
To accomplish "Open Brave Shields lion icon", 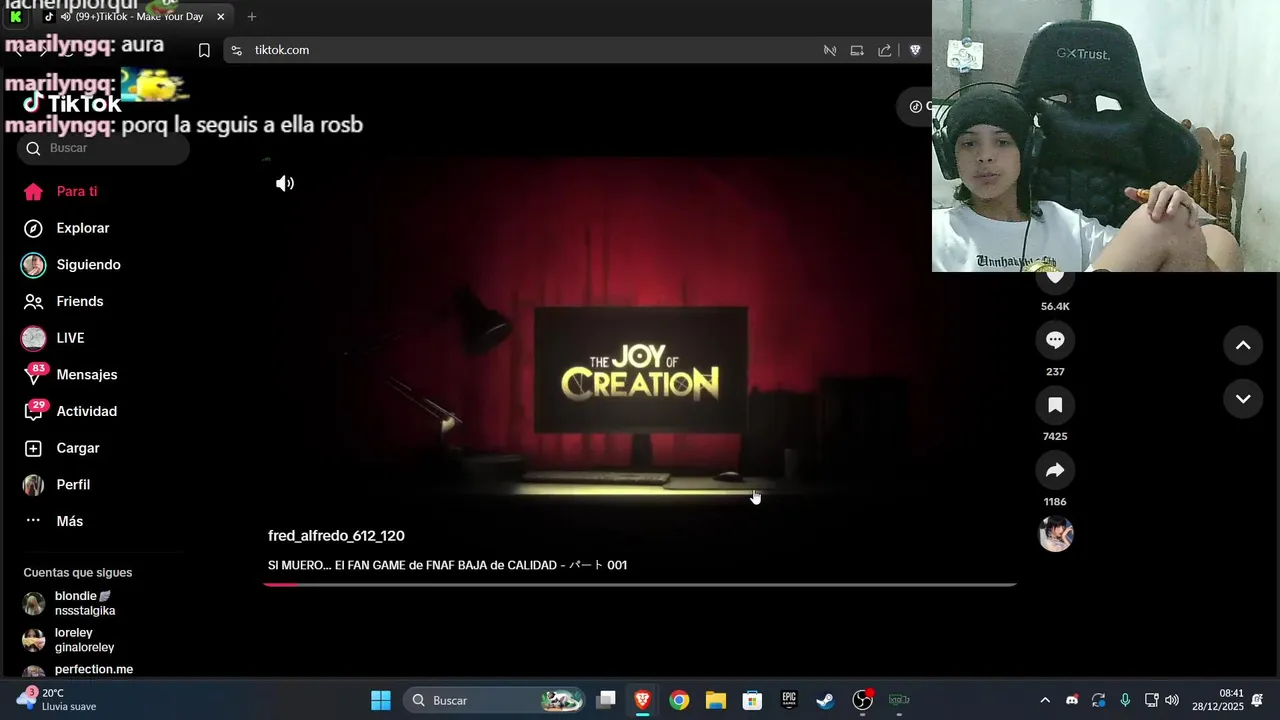I will [x=915, y=50].
